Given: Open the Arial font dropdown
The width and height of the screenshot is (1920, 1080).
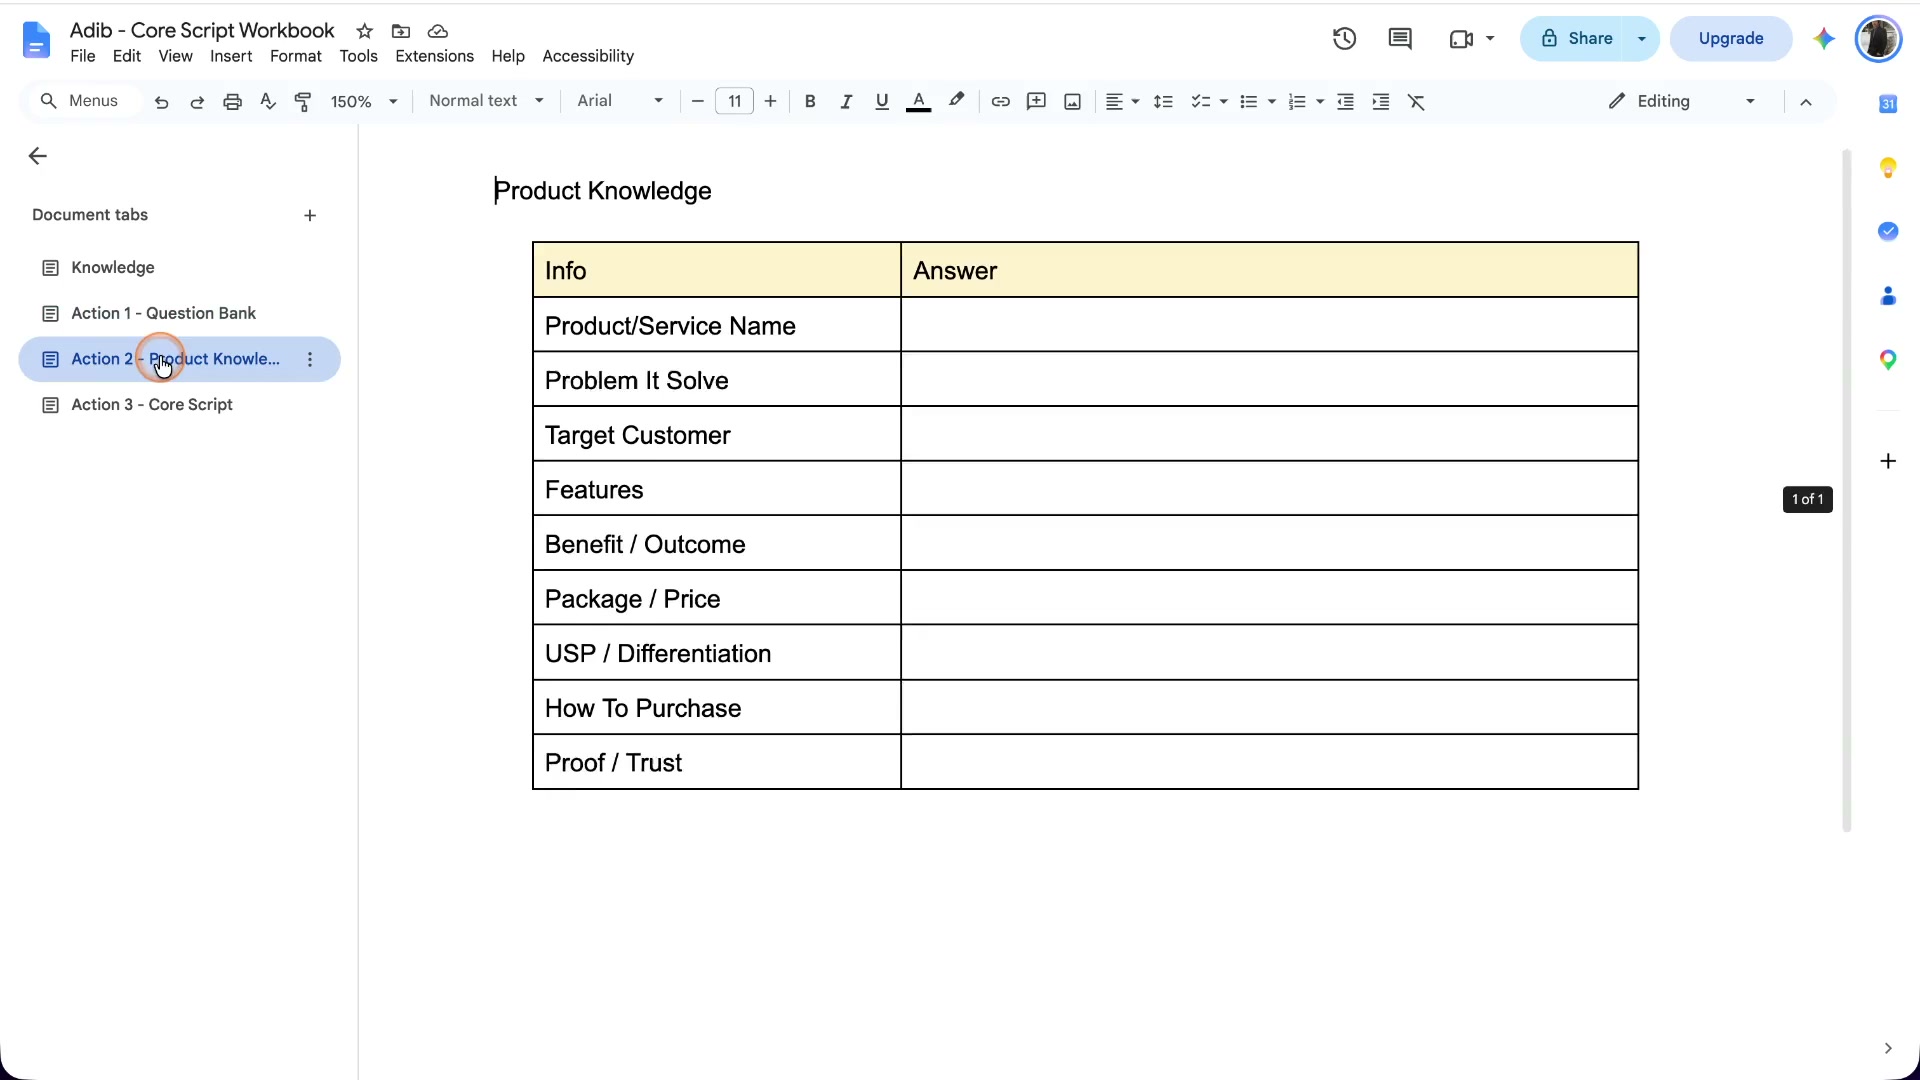Looking at the screenshot, I should point(620,101).
